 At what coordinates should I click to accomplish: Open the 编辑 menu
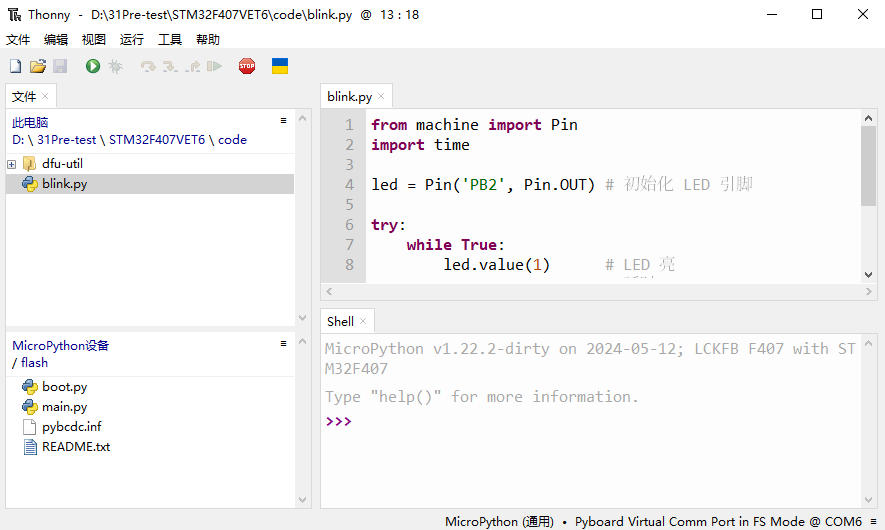click(56, 40)
